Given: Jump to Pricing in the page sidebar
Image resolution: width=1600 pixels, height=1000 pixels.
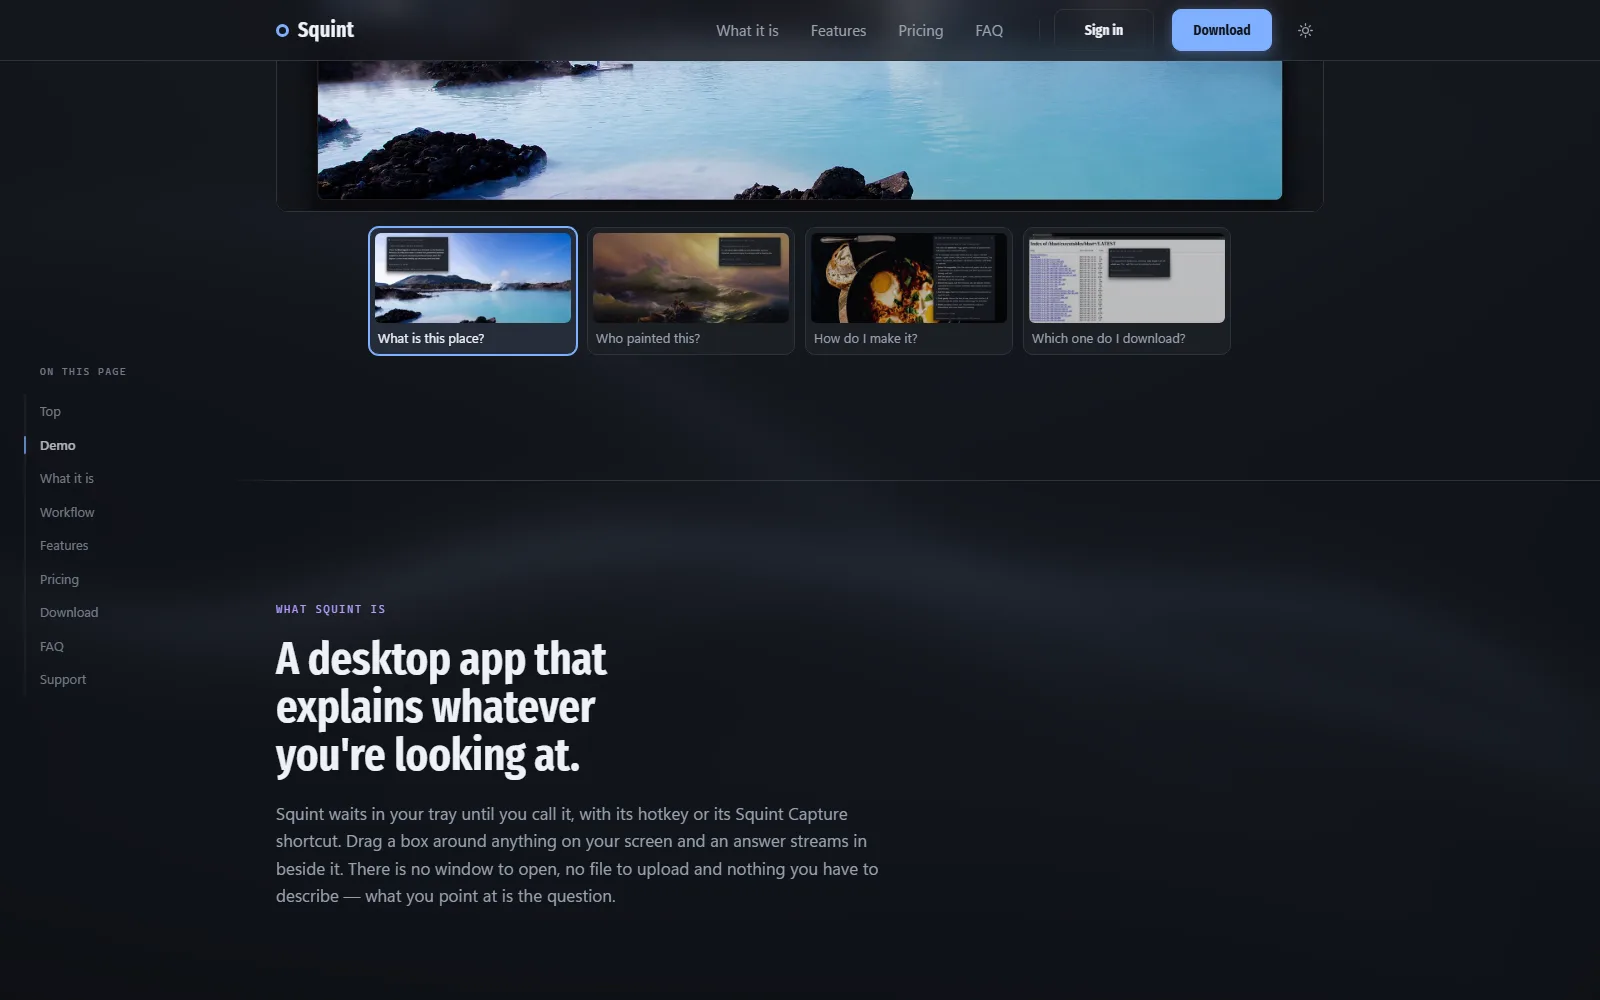Looking at the screenshot, I should click(59, 580).
